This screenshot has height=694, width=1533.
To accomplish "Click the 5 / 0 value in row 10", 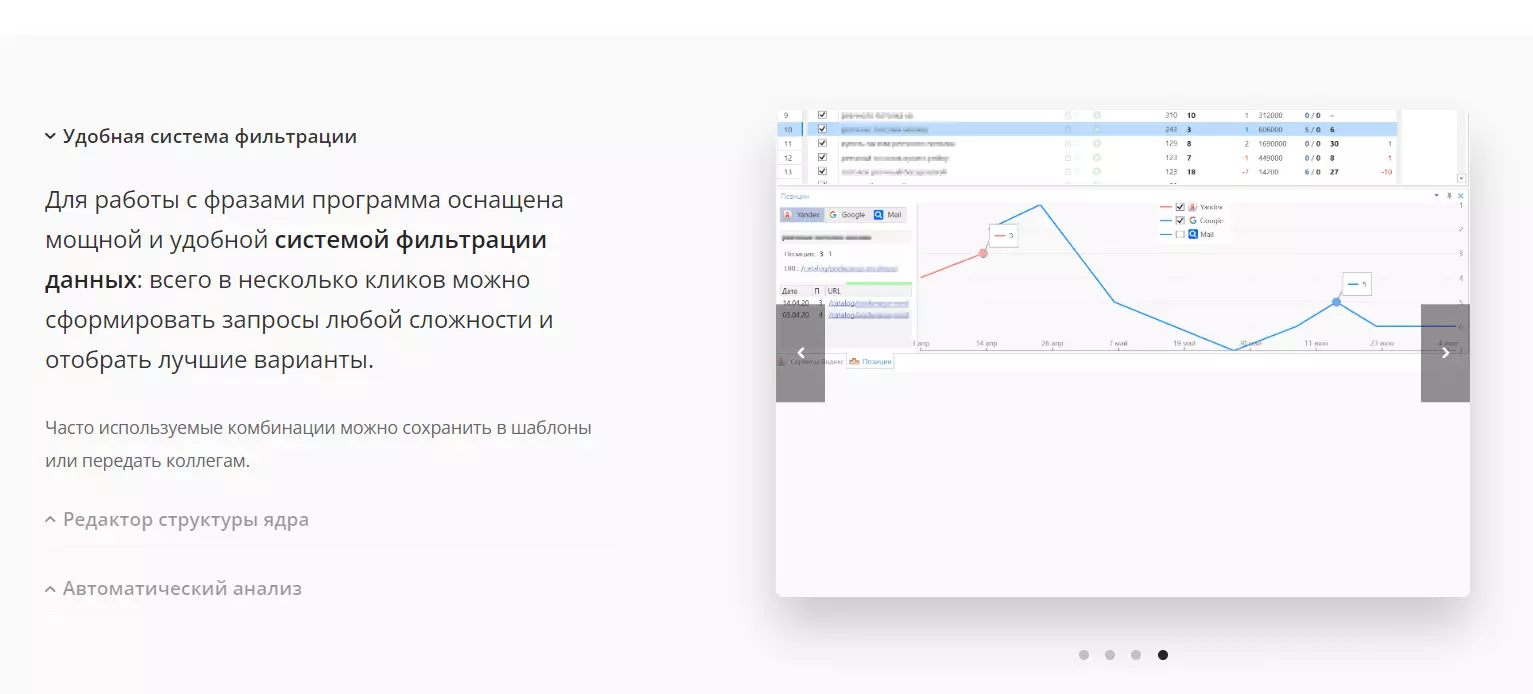I will click(x=1313, y=129).
